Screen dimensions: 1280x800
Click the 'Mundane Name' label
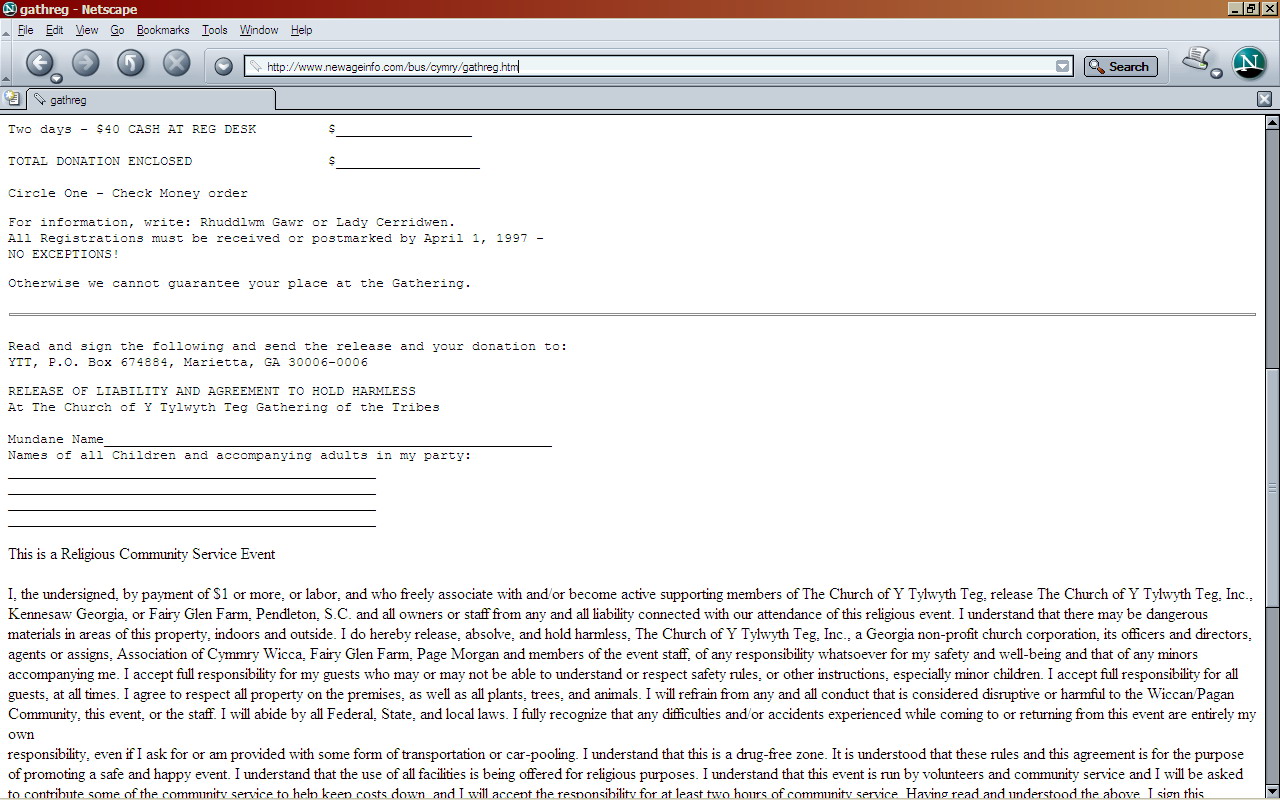56,439
